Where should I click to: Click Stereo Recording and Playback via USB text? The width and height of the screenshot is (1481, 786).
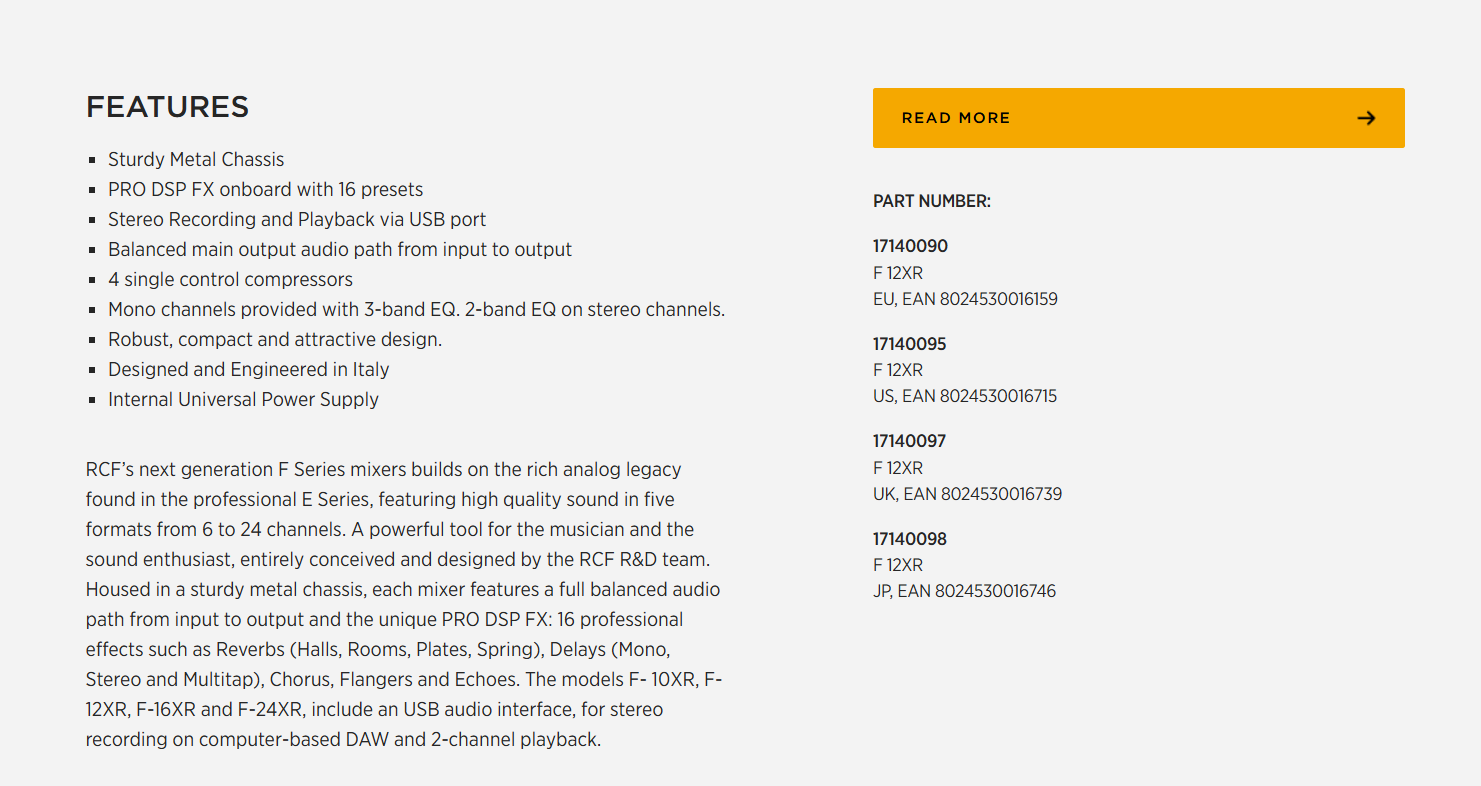[297, 220]
